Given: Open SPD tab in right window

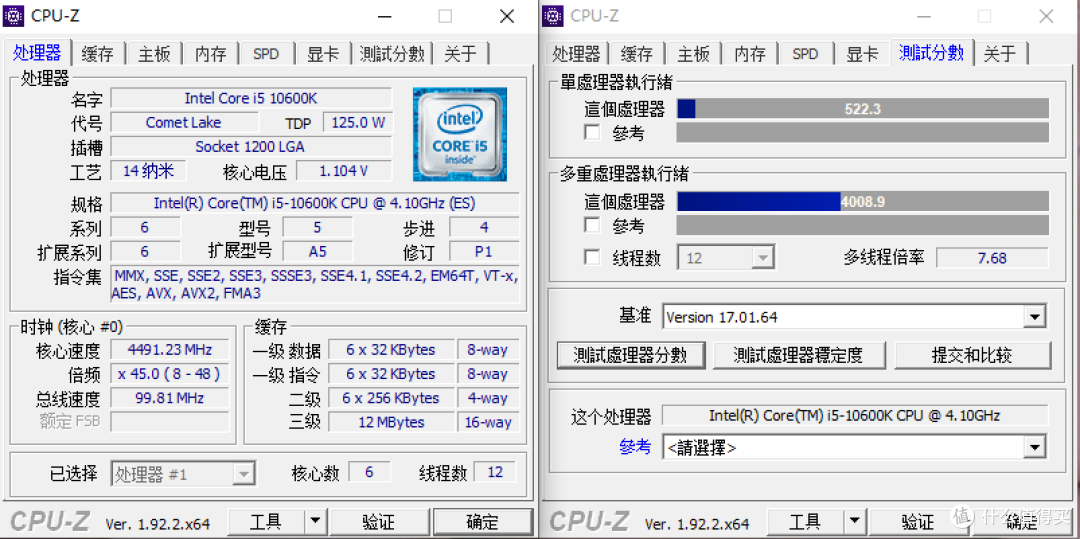Looking at the screenshot, I should click(x=806, y=54).
